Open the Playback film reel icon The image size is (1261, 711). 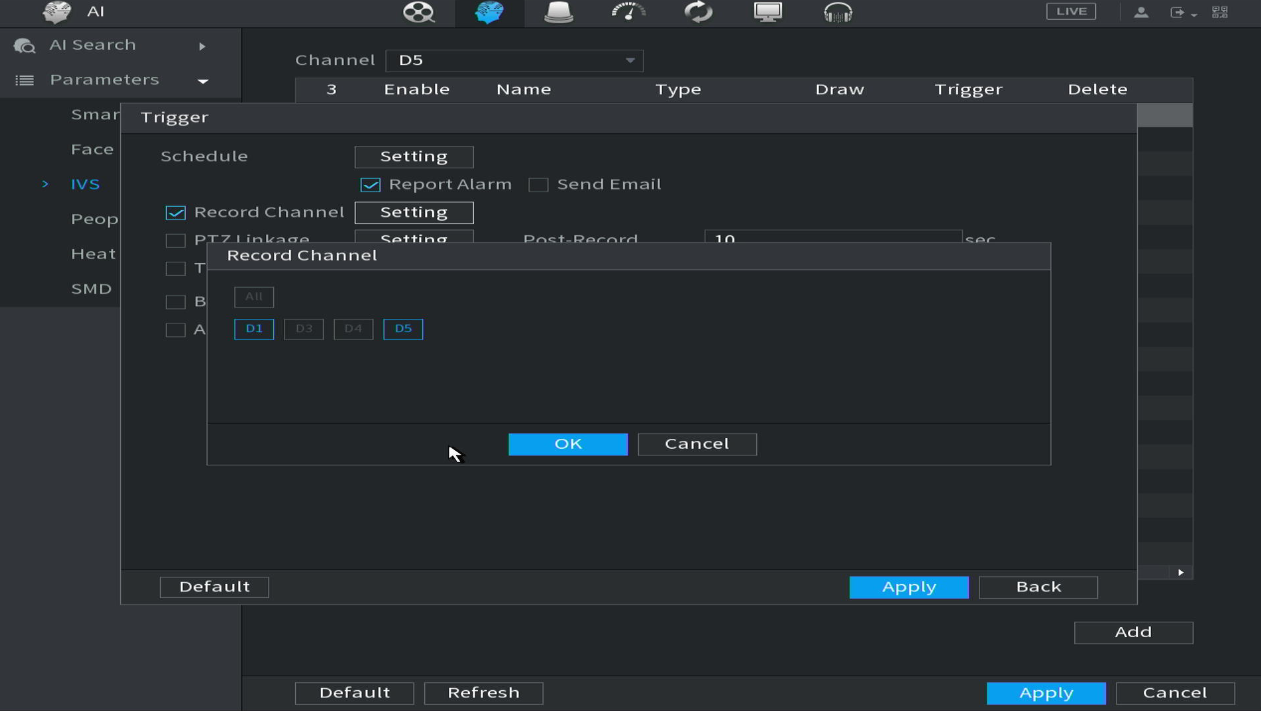pos(418,12)
